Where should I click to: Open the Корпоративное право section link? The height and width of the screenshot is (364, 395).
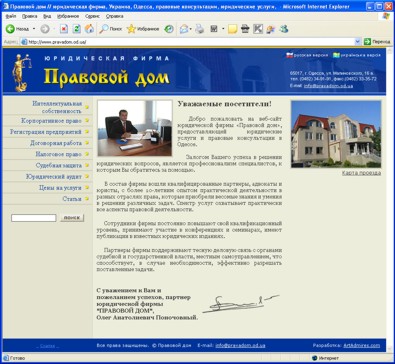pos(51,121)
